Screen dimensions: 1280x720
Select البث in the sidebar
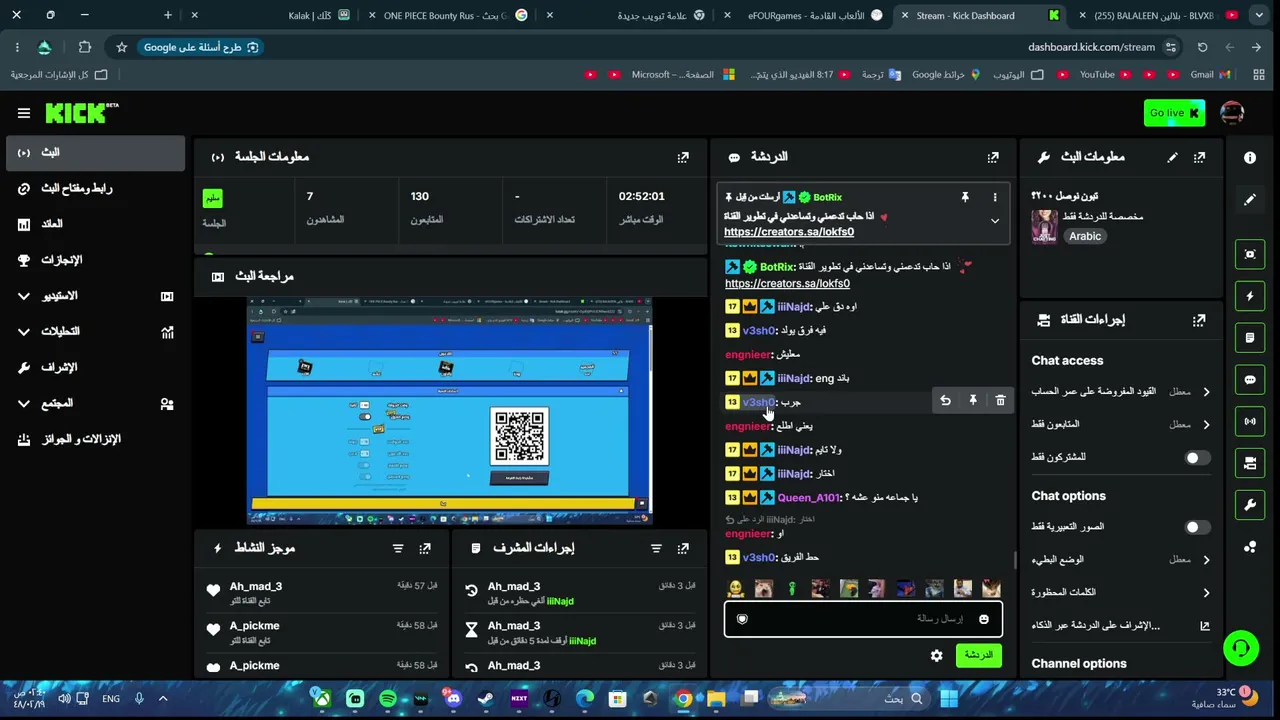pos(93,152)
